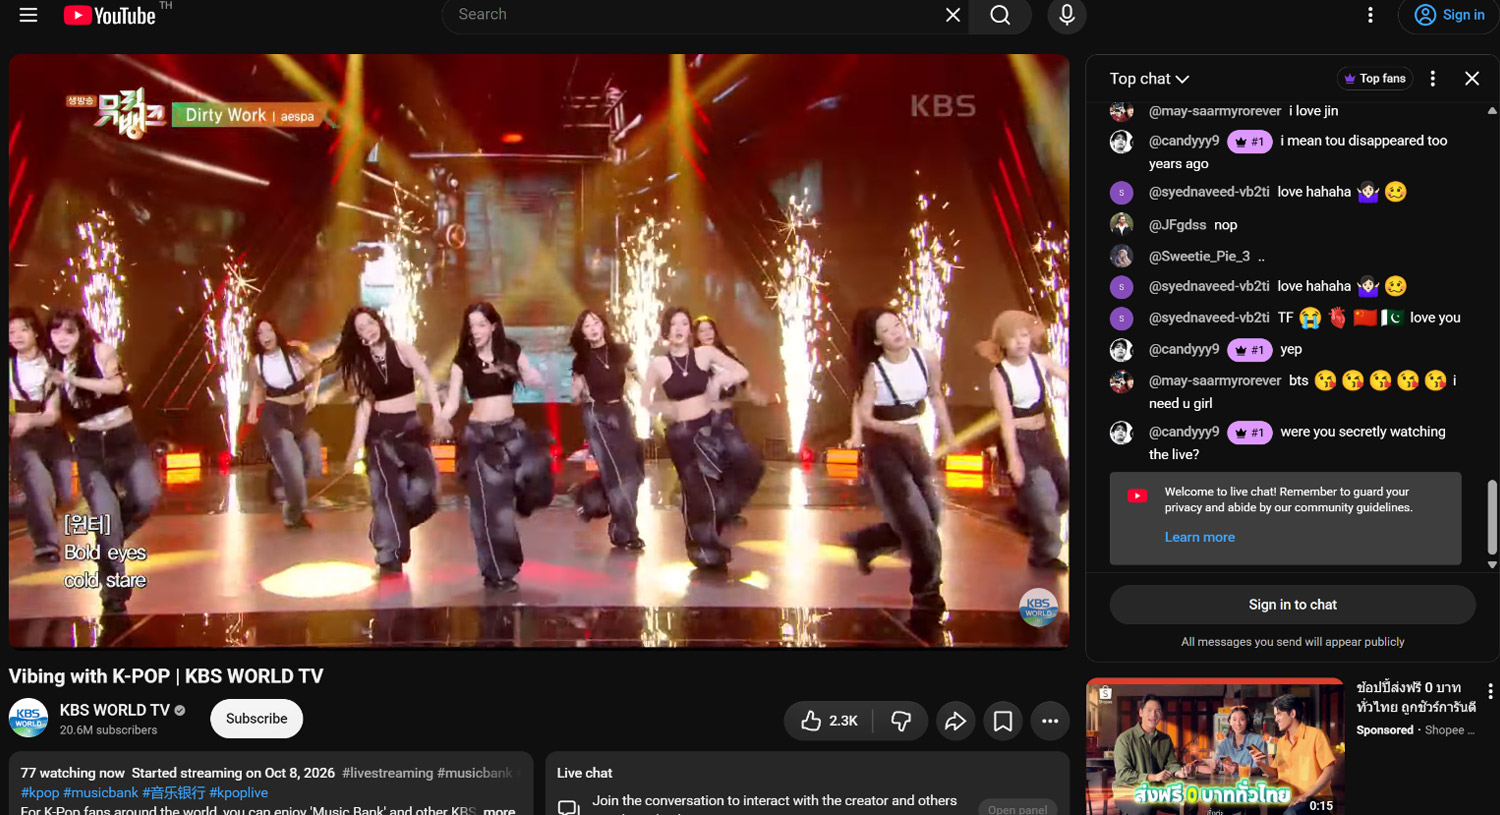Click the magnifier search button
1500x815 pixels.
pyautogui.click(x=1000, y=15)
